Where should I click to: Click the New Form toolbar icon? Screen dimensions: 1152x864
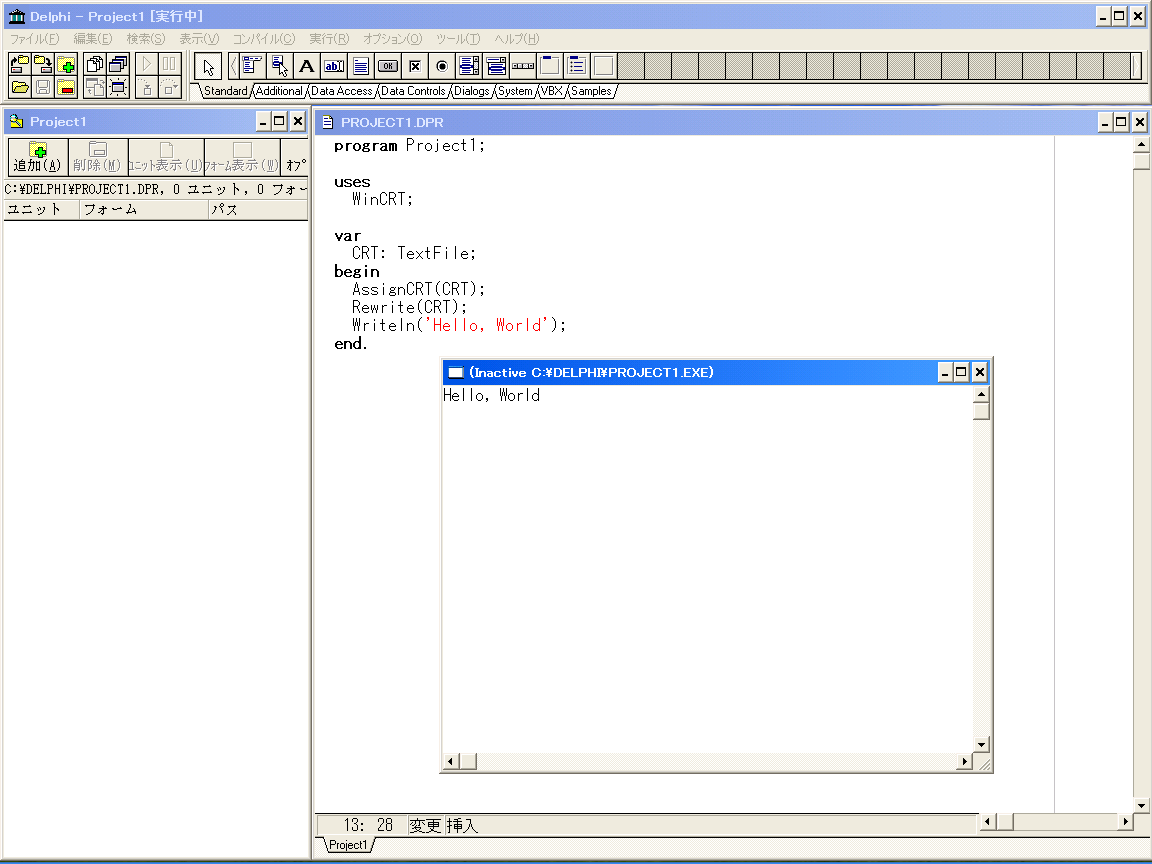click(118, 87)
